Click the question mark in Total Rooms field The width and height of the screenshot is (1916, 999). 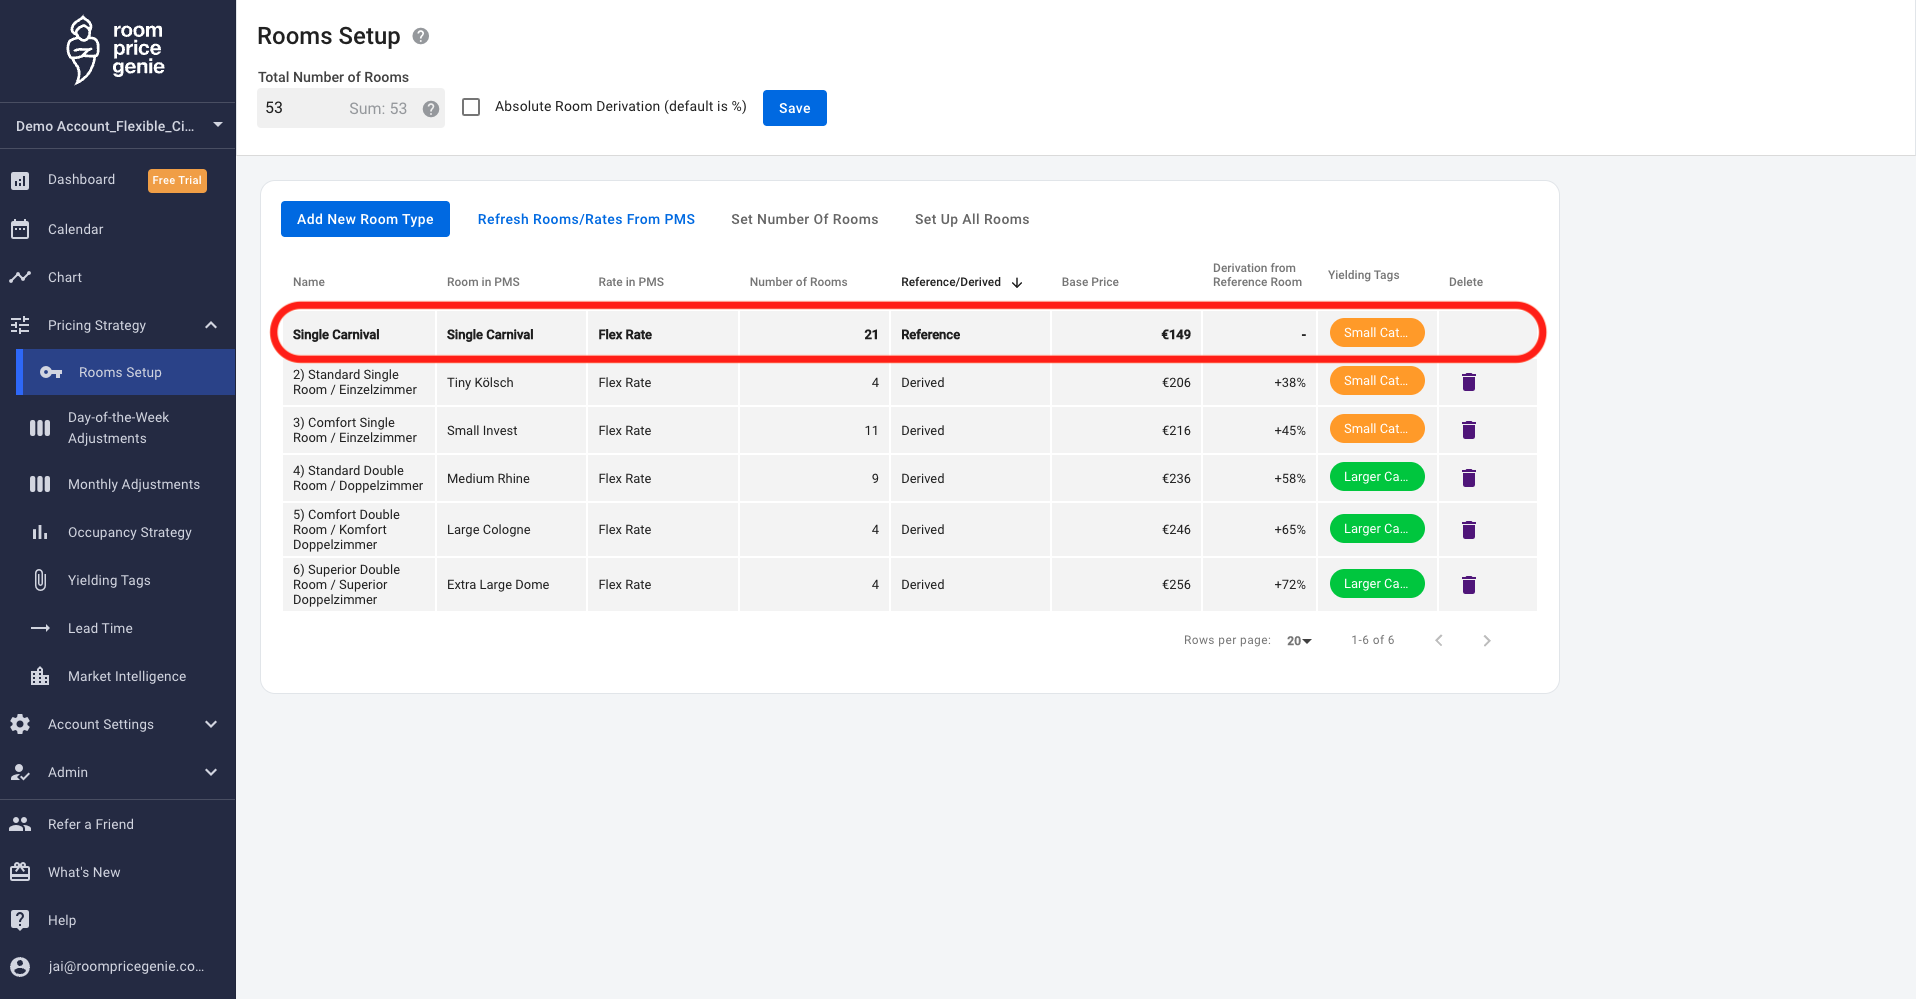(x=431, y=109)
